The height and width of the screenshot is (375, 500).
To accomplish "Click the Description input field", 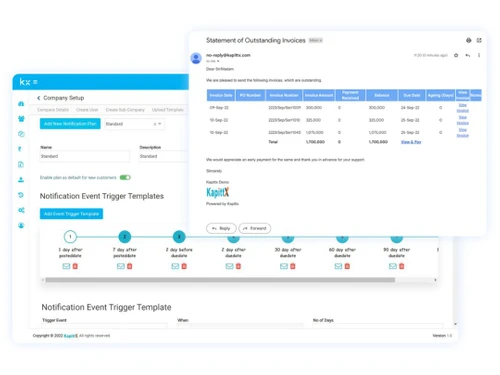I will (164, 156).
